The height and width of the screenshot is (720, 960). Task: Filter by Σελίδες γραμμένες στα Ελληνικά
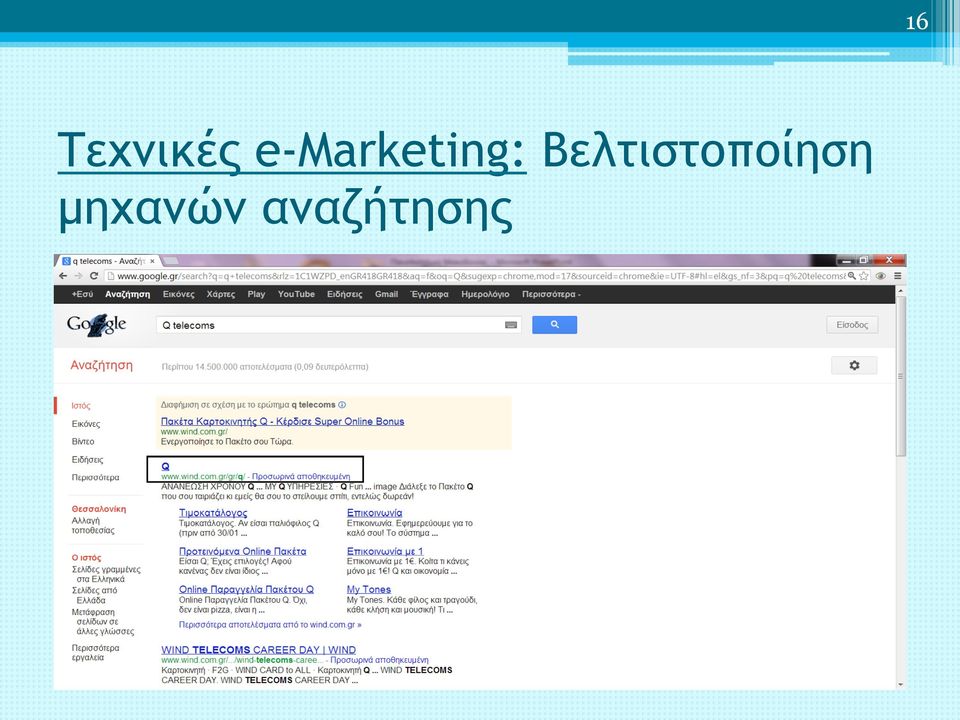(106, 574)
